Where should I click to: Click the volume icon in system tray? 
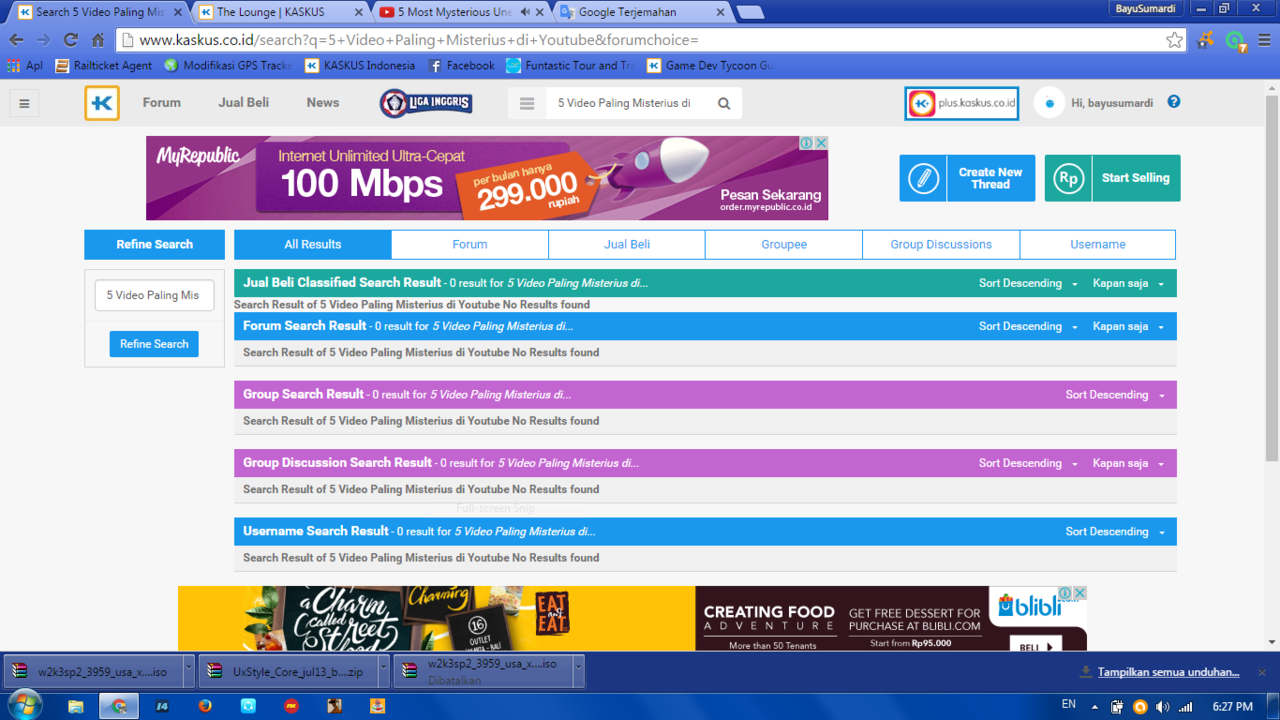(x=1162, y=706)
